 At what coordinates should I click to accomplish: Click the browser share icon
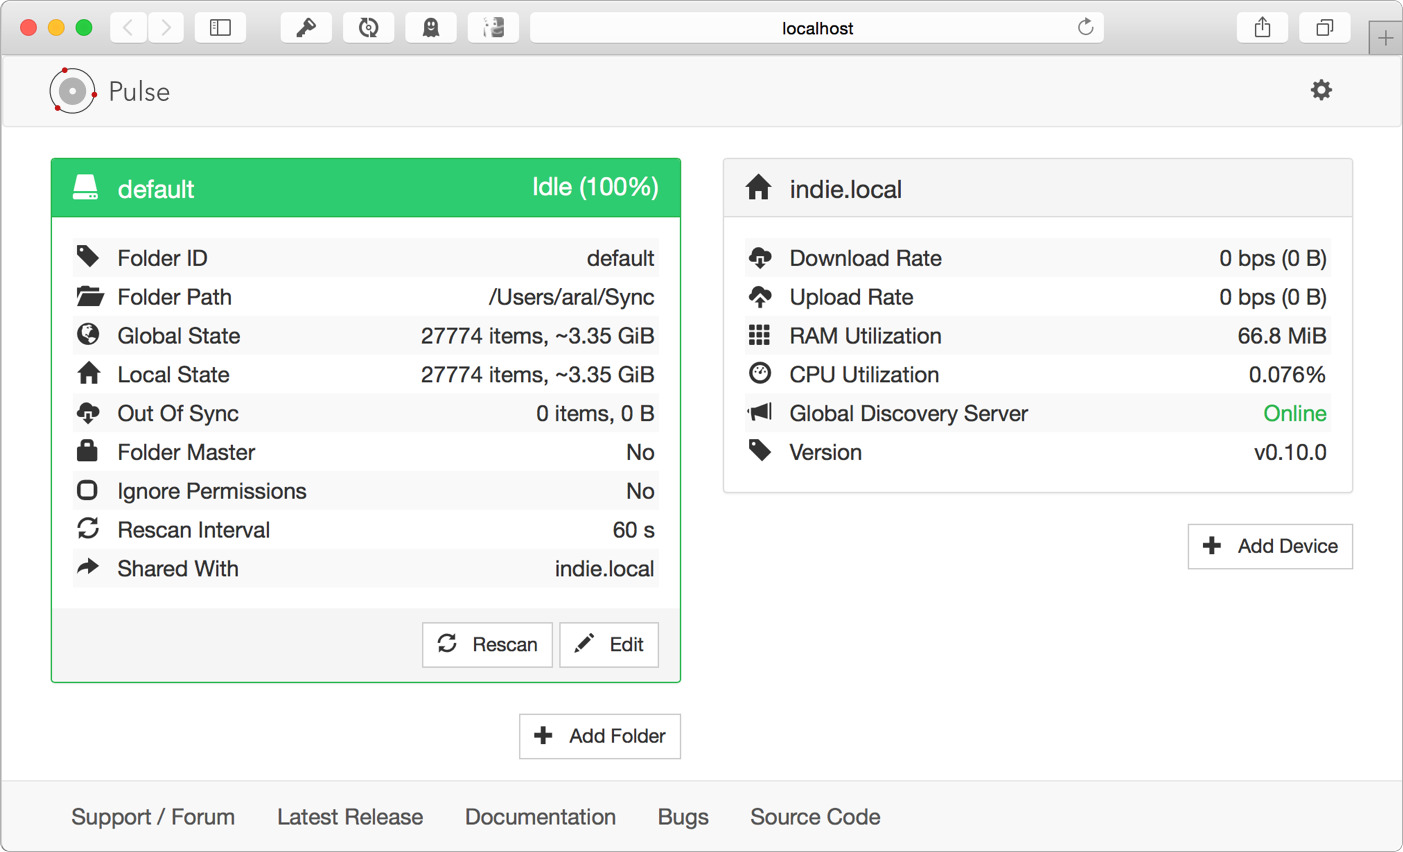(x=1262, y=28)
